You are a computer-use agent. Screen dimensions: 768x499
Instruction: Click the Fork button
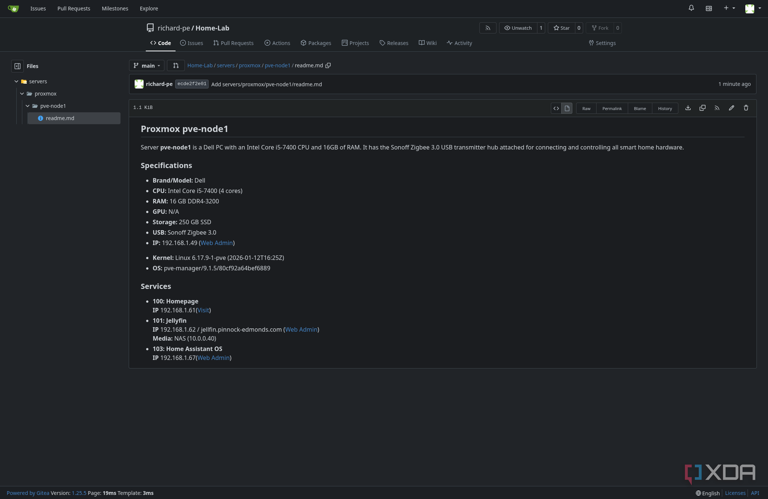(x=600, y=28)
